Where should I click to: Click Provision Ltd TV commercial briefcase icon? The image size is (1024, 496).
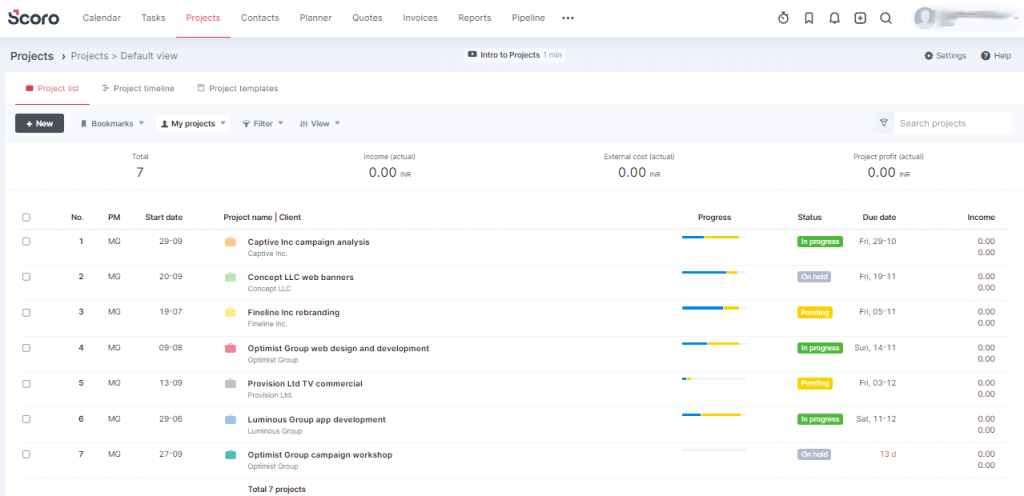[x=230, y=384]
